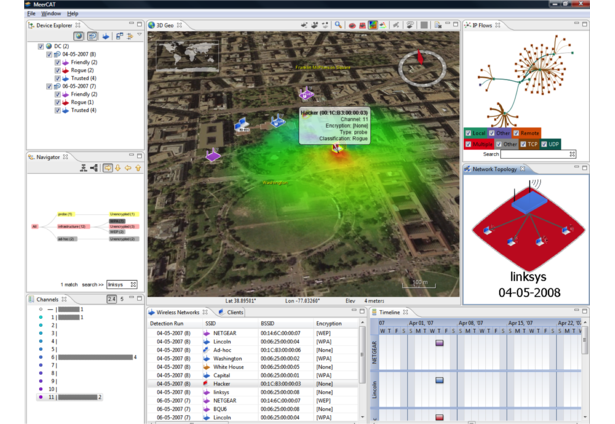This screenshot has height=424, width=615.
Task: Switch to the Clients tab
Action: (231, 312)
